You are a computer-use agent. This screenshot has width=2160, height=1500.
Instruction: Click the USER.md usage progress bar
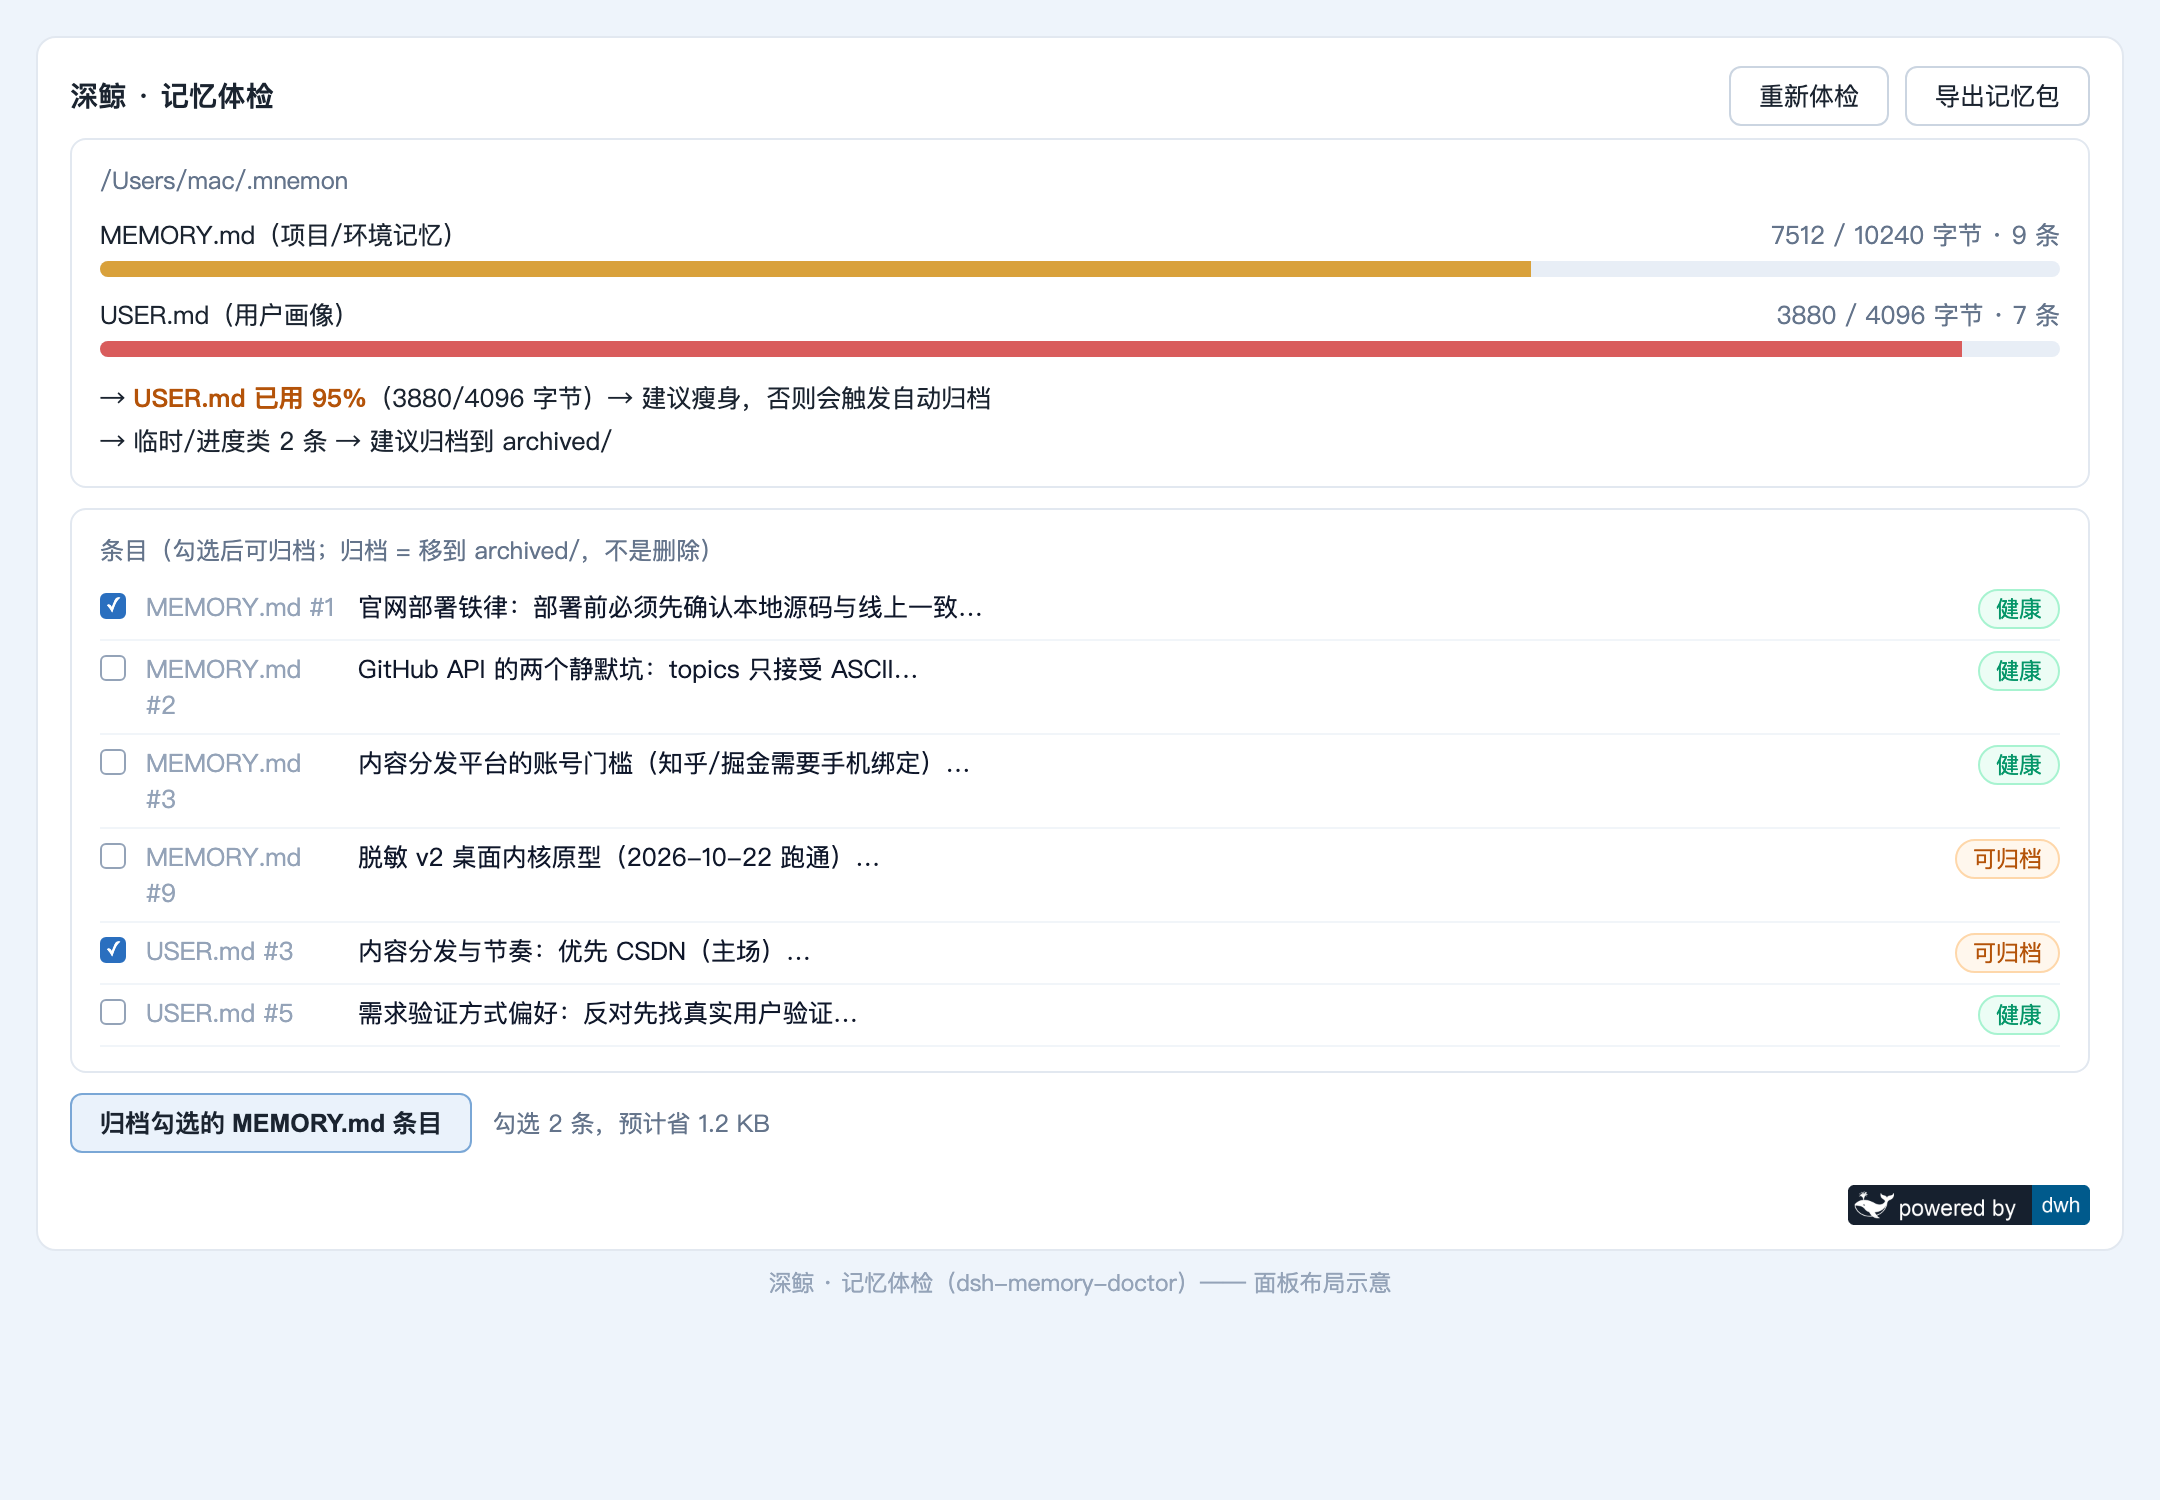(x=1080, y=349)
